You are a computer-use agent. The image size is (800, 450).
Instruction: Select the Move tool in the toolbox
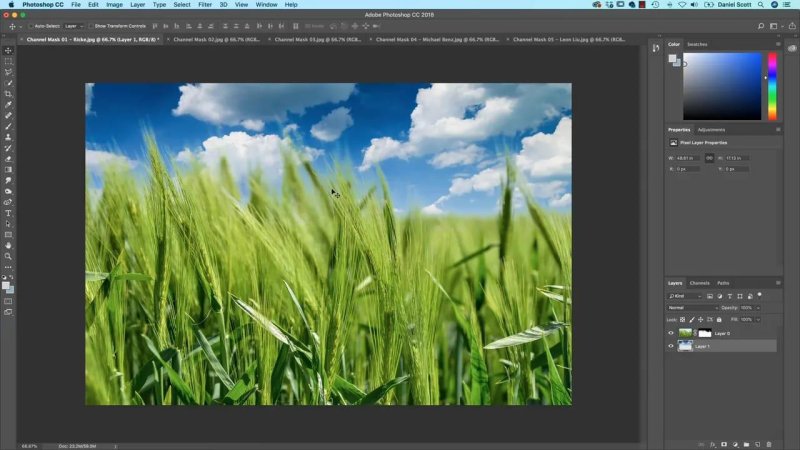pyautogui.click(x=8, y=51)
